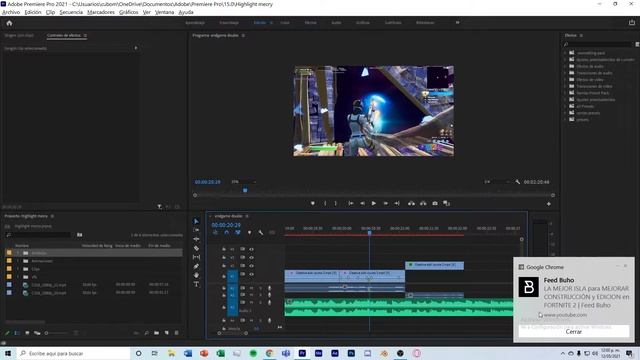Expand Ajustes preestablecidos de Lumetri folder
The image size is (640, 360).
coord(566,60)
